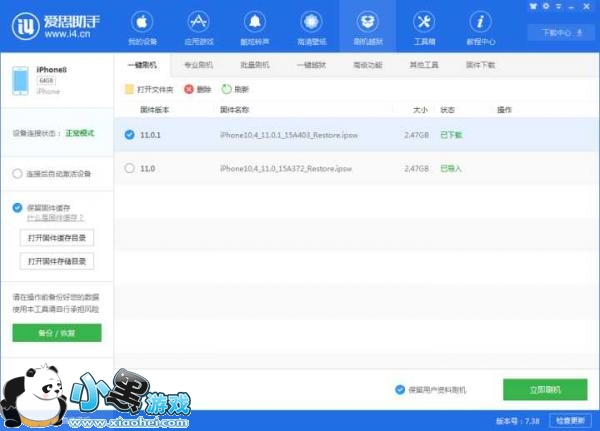Open settings gear in title bar
The width and height of the screenshot is (600, 431).
click(x=546, y=7)
